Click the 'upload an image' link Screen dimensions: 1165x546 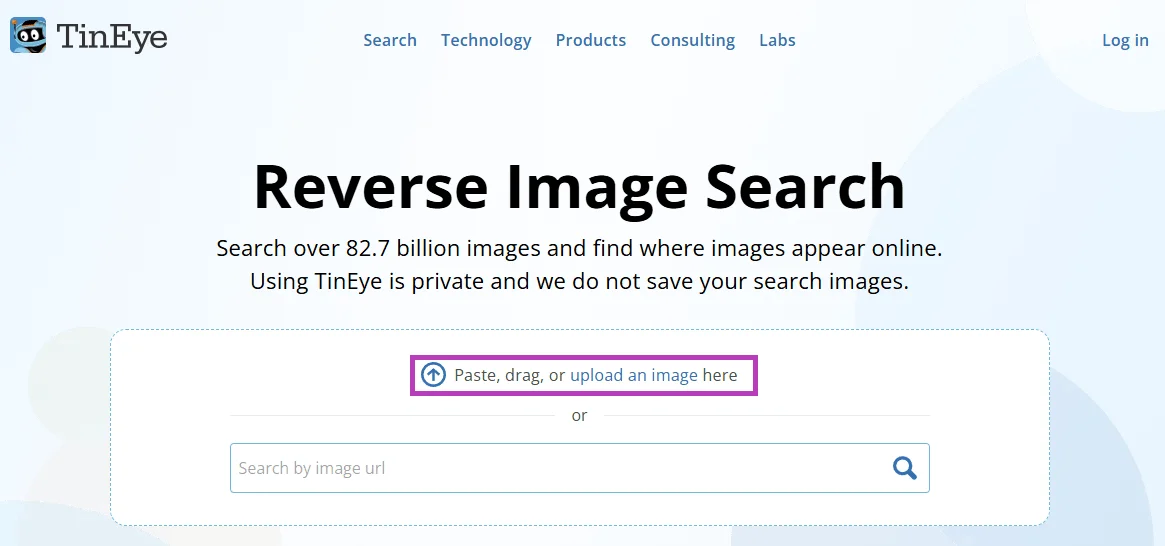634,375
